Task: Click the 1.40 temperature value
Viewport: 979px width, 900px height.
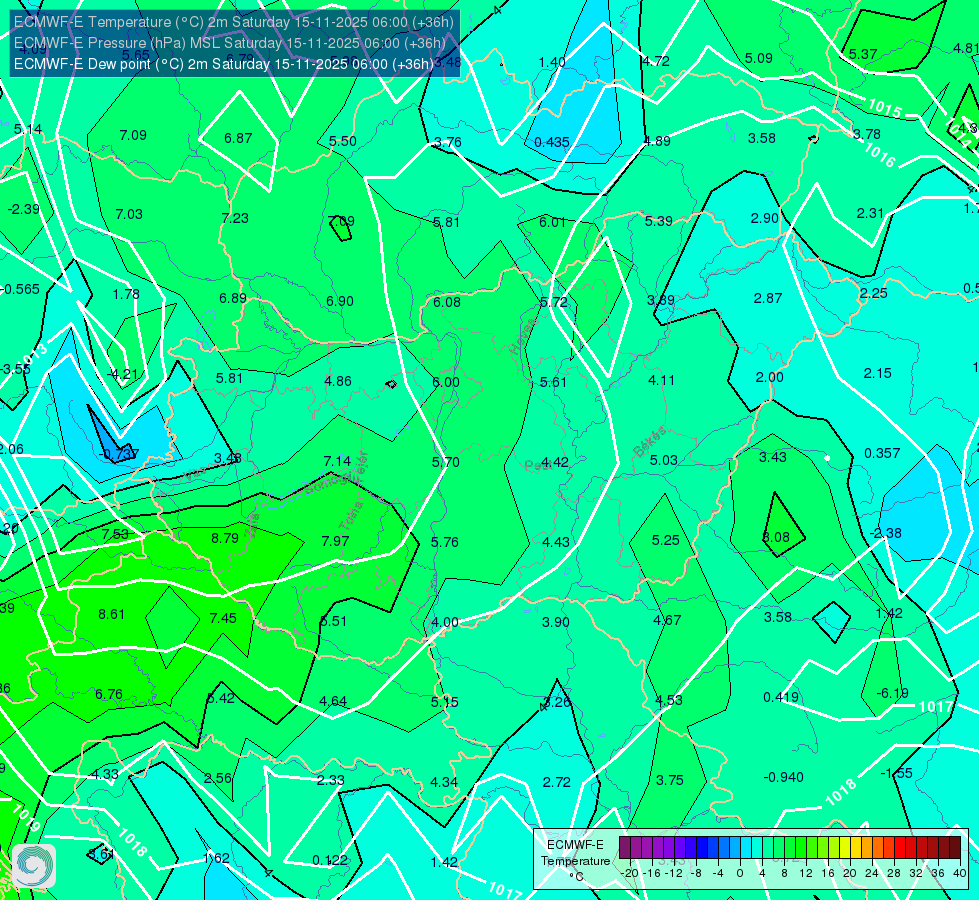Action: [552, 62]
